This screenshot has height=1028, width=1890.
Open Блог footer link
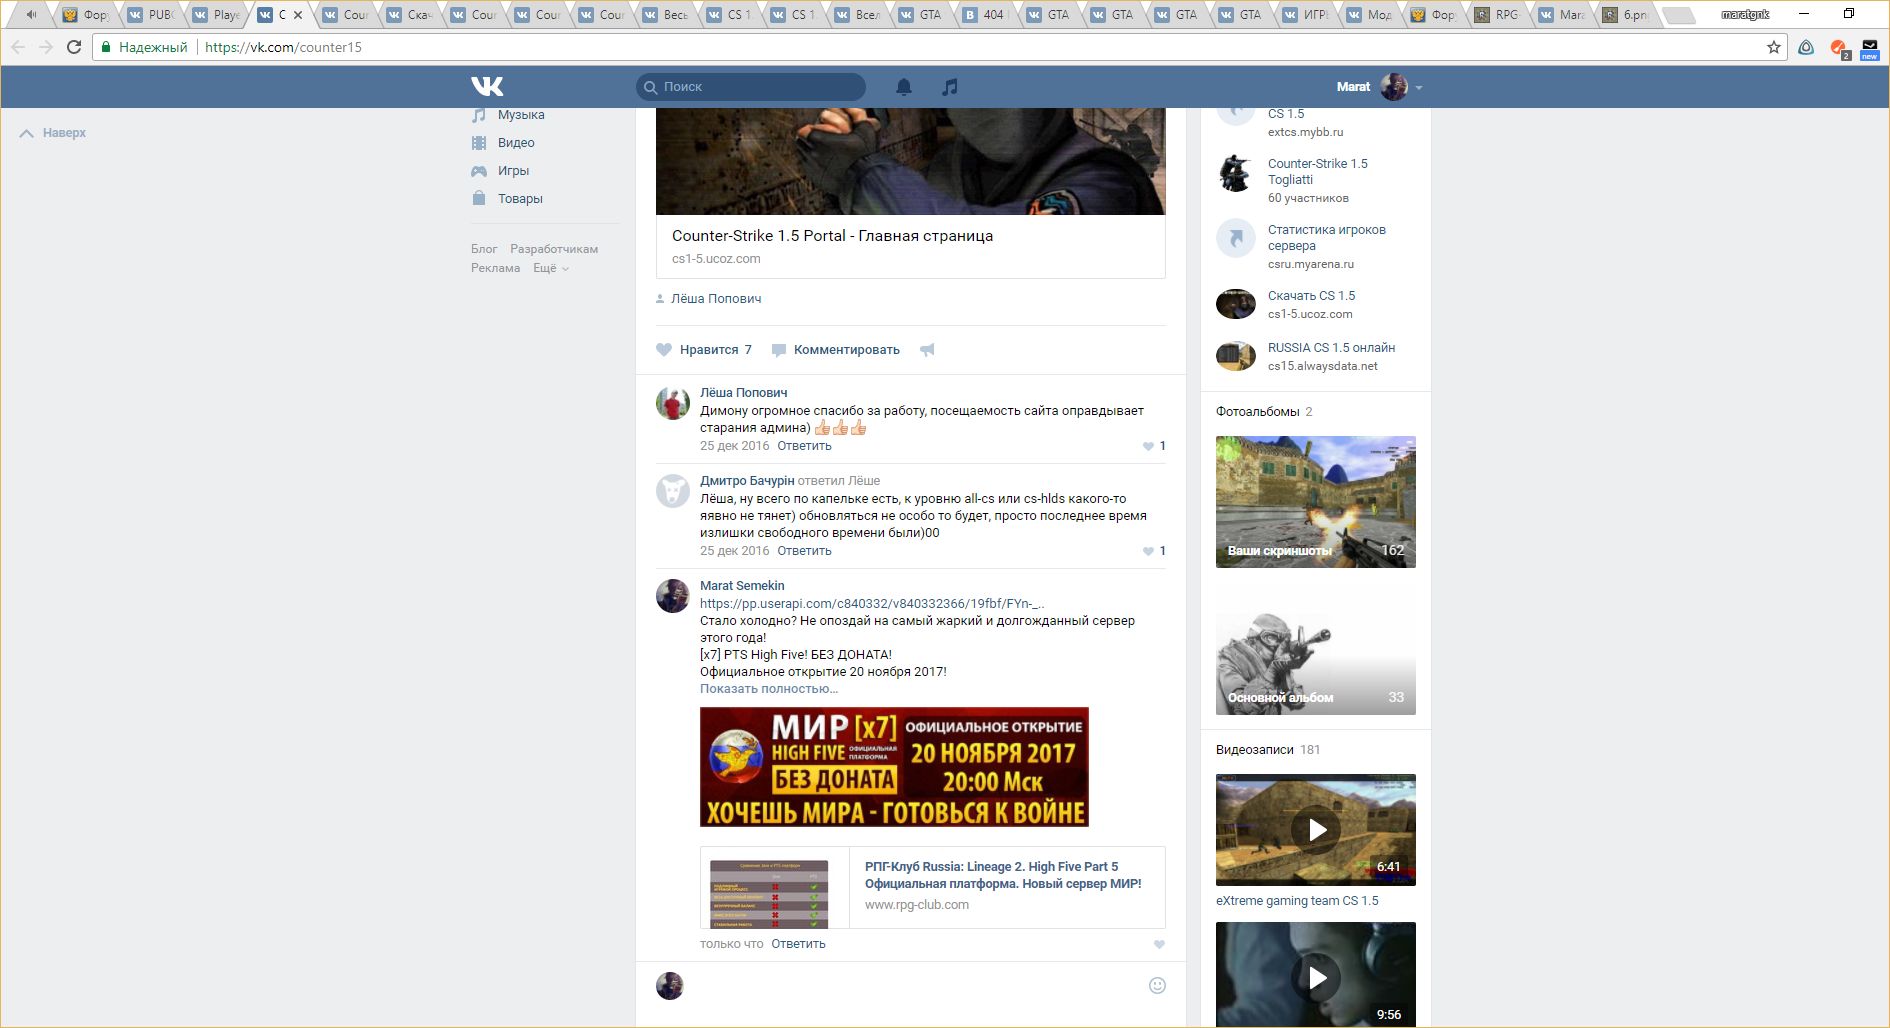pyautogui.click(x=484, y=249)
